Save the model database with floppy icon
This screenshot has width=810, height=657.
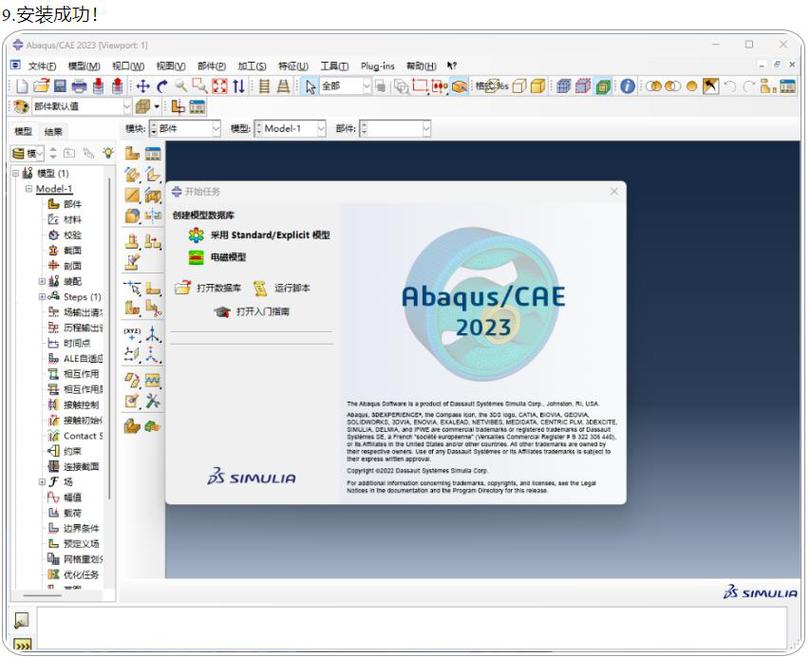pos(60,86)
